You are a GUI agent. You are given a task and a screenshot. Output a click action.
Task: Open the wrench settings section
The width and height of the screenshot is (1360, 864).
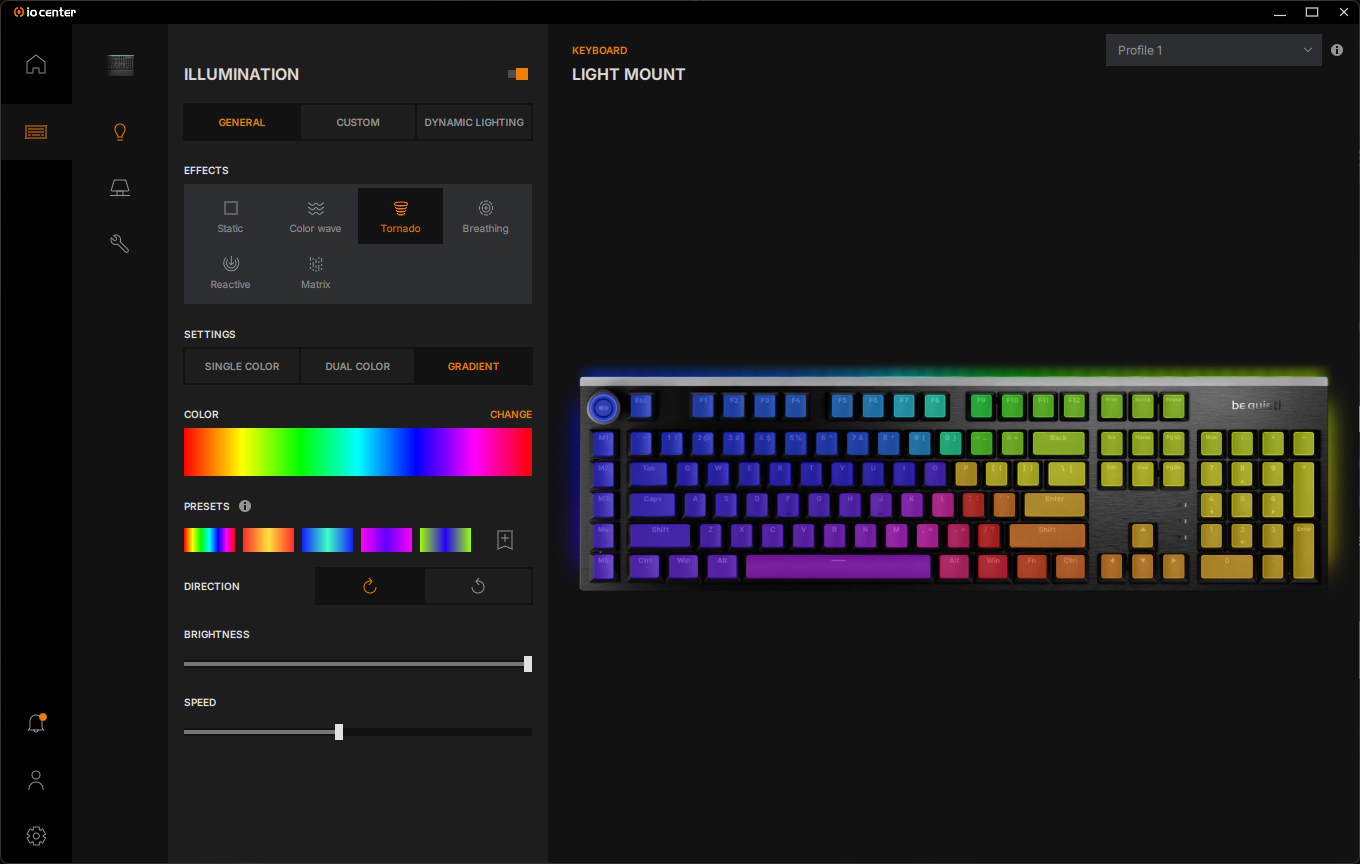(120, 244)
